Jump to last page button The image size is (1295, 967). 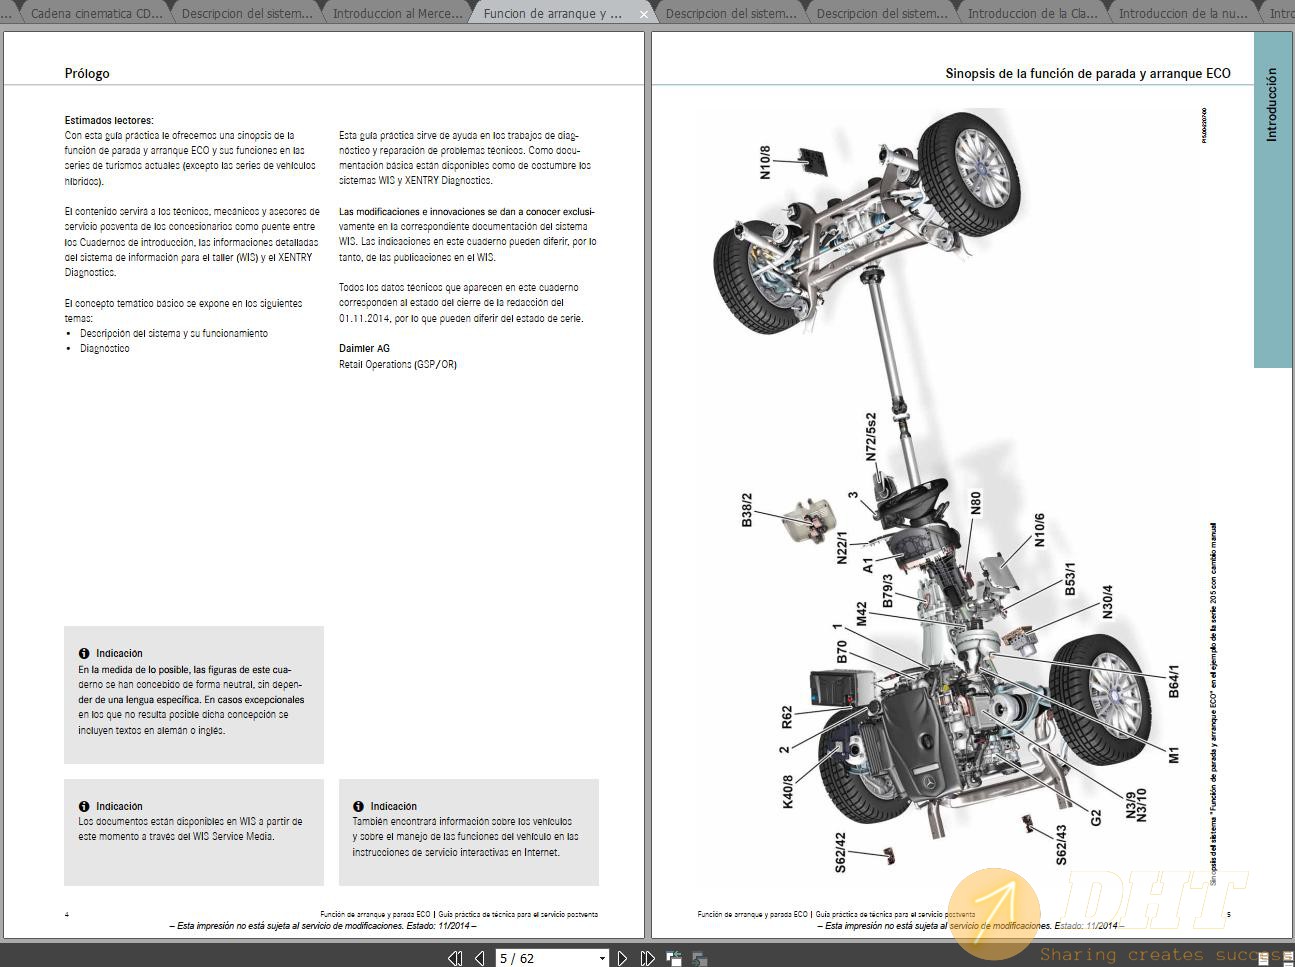(648, 958)
